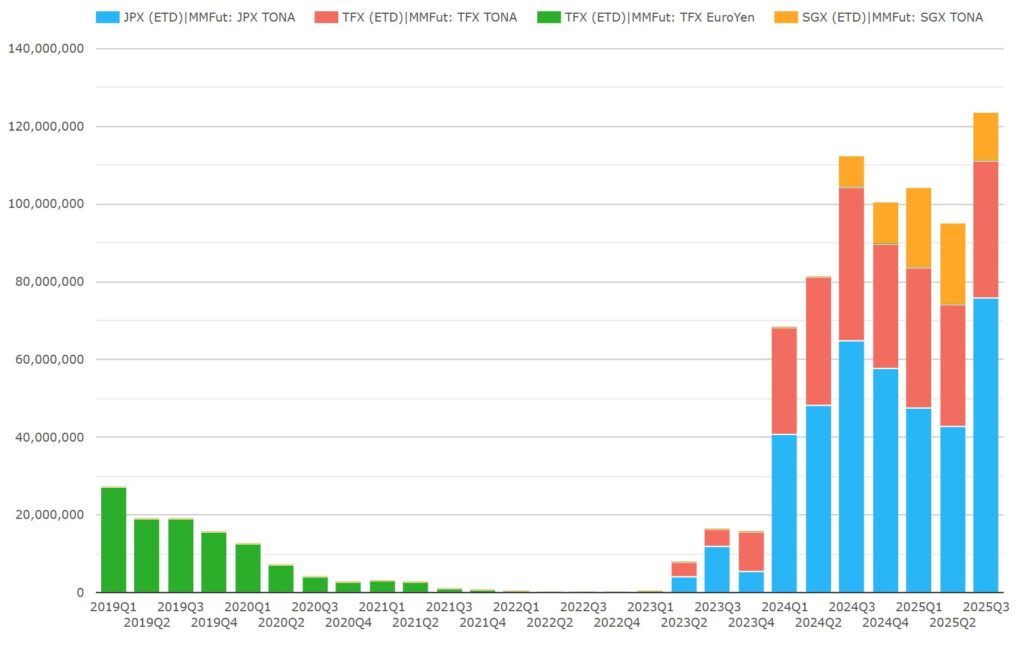Hide the 'TFX (ETD)|MMFut: TFX EuroYen' series label
Screen dimensions: 1024x646
(x=661, y=17)
